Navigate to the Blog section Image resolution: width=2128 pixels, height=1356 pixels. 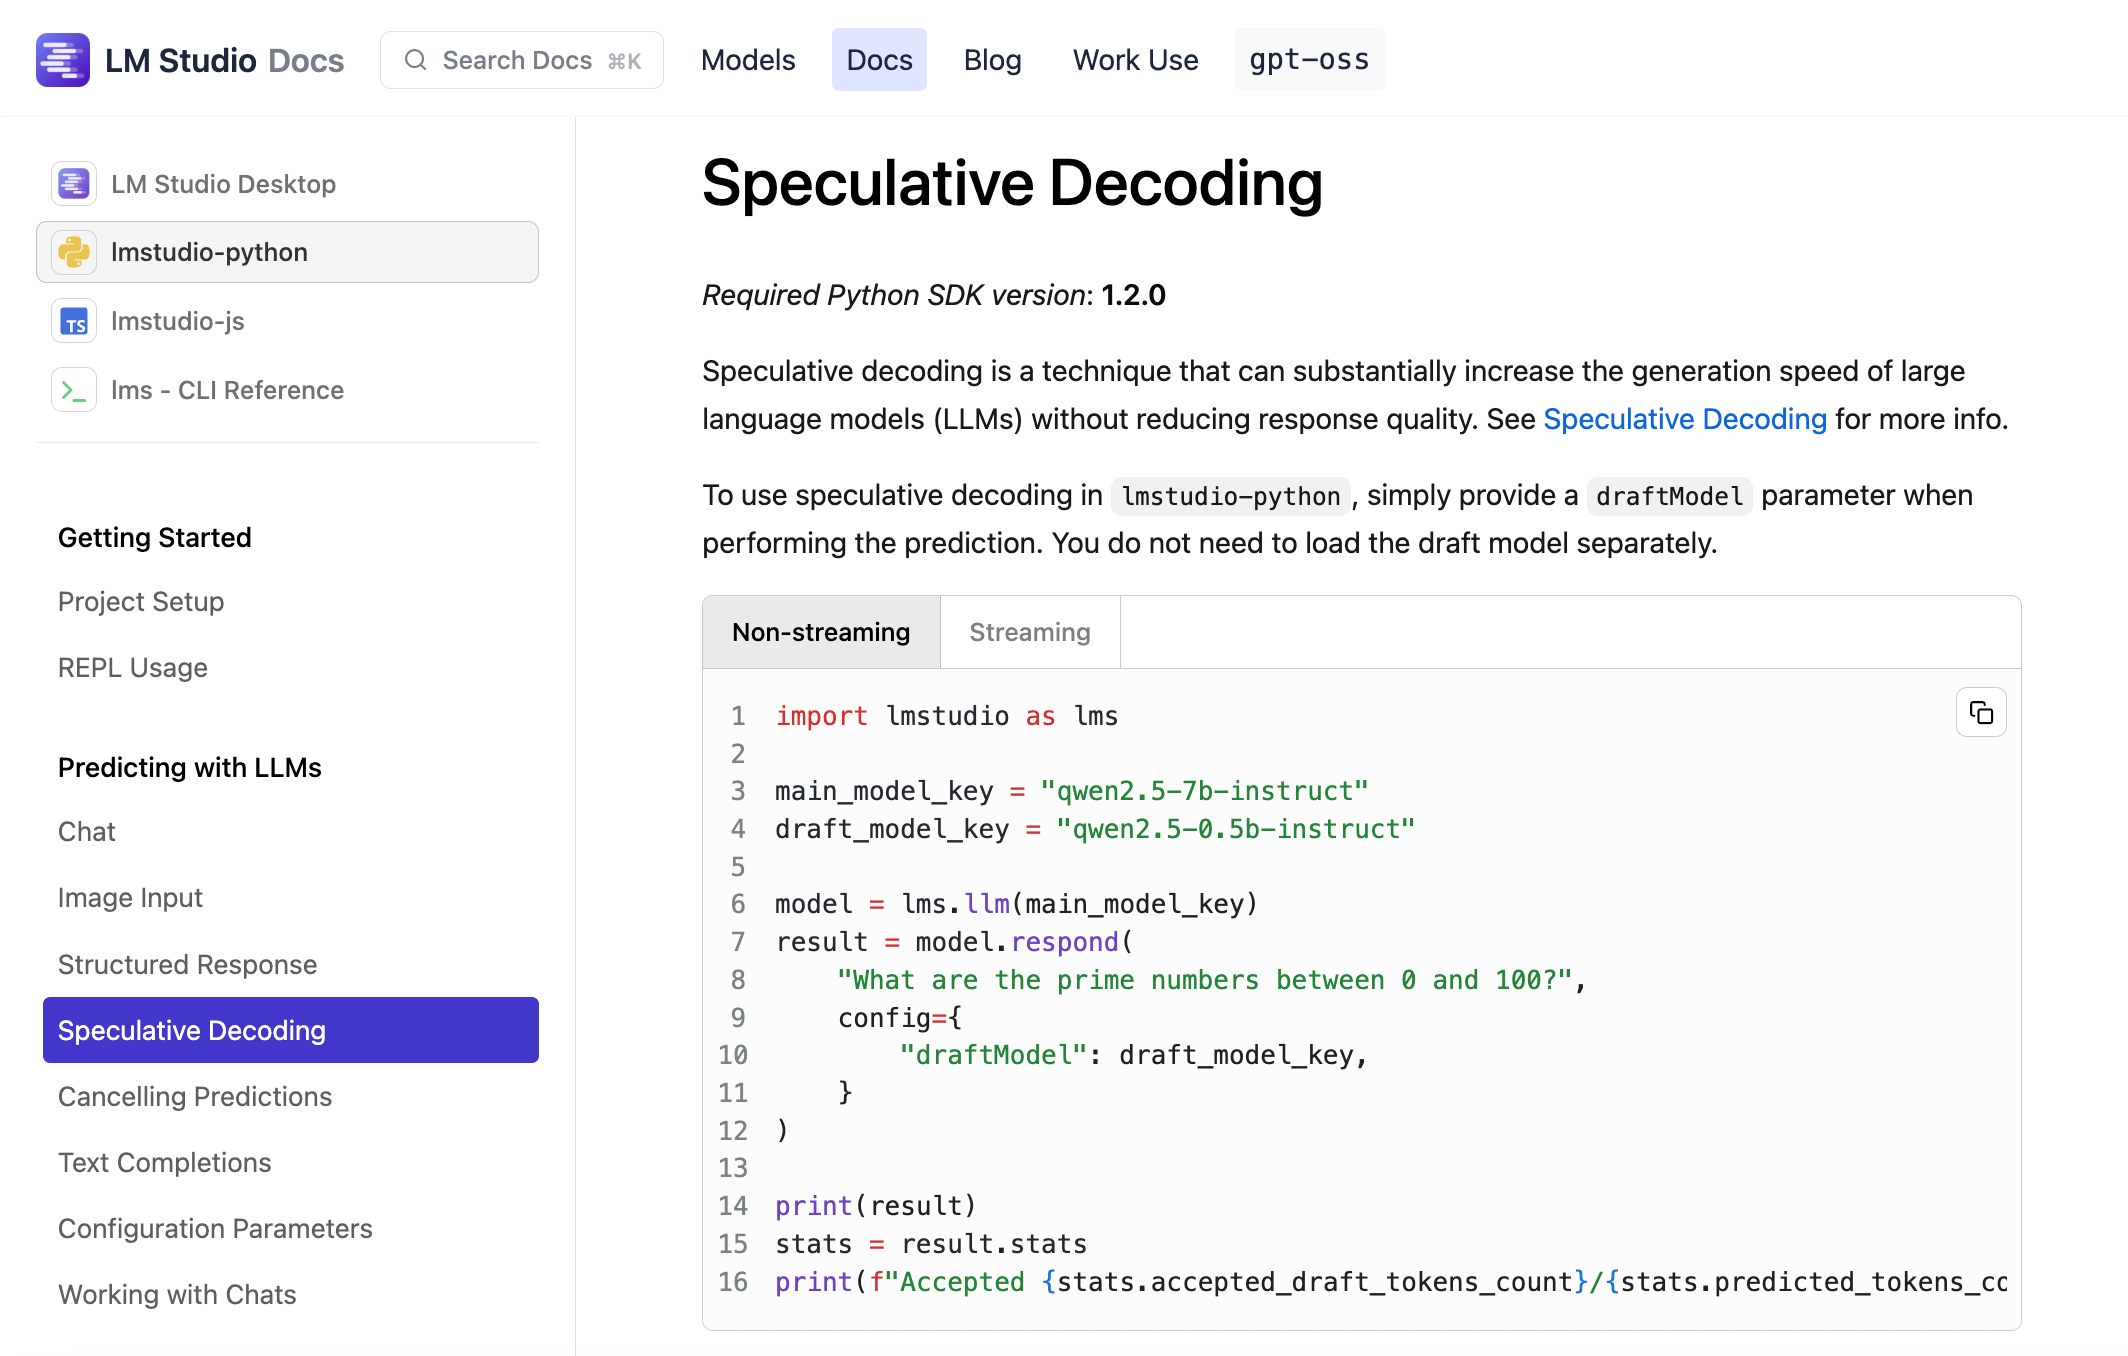(992, 59)
